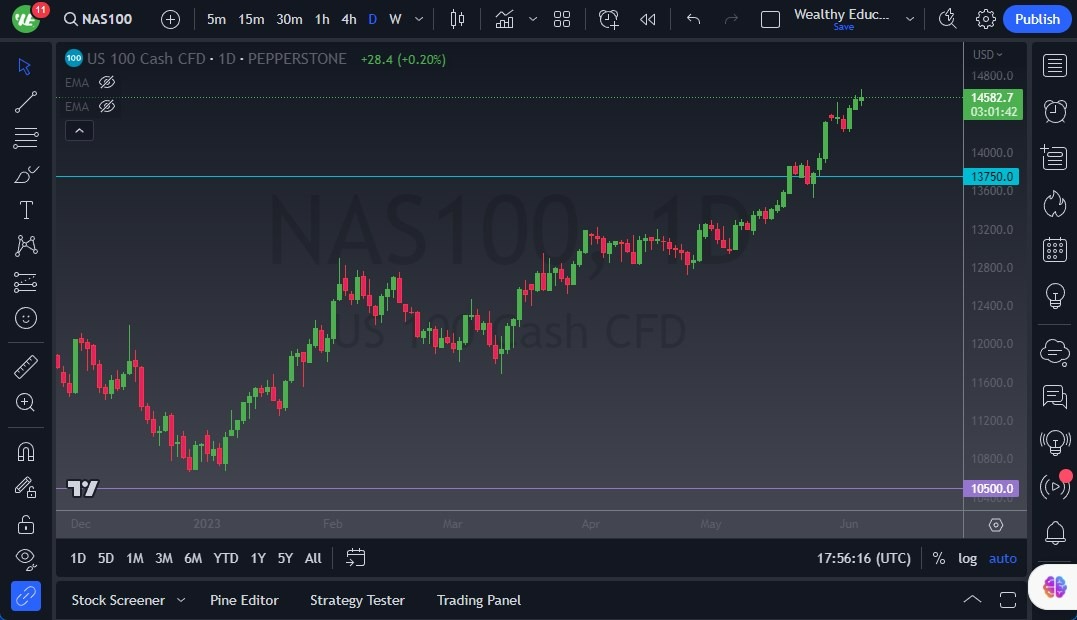Toggle logarithmic price scale

pos(967,558)
